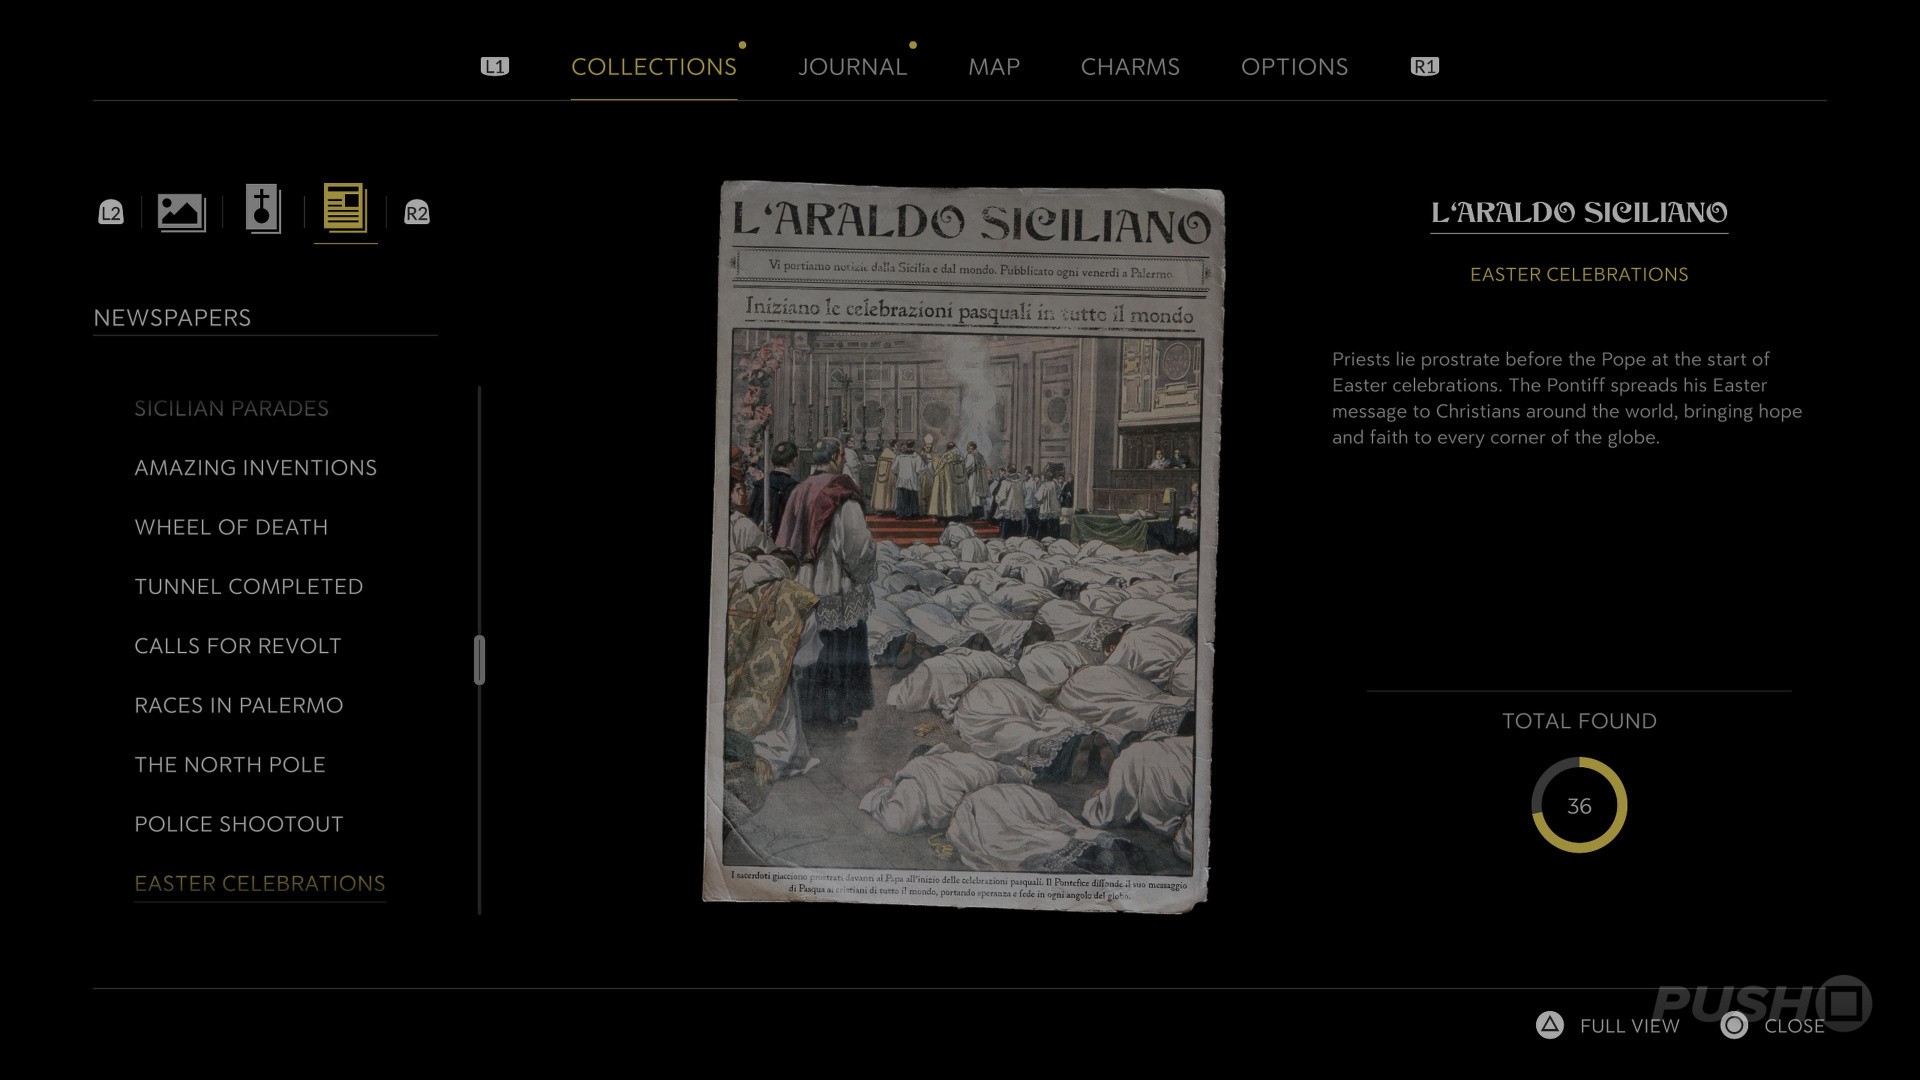
Task: Select Wheel of Death newspaper entry
Action: coord(231,527)
